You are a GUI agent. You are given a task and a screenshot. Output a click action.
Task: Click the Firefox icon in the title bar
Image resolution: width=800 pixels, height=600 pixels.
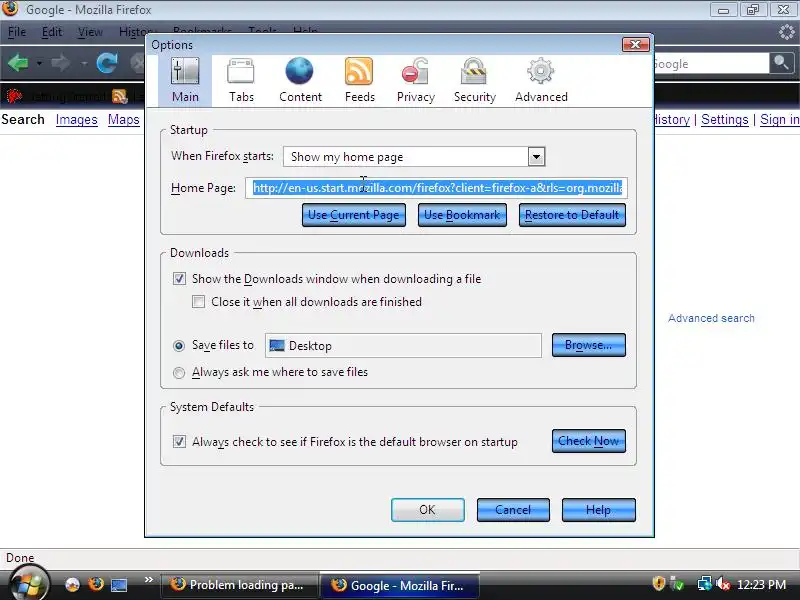coord(10,9)
